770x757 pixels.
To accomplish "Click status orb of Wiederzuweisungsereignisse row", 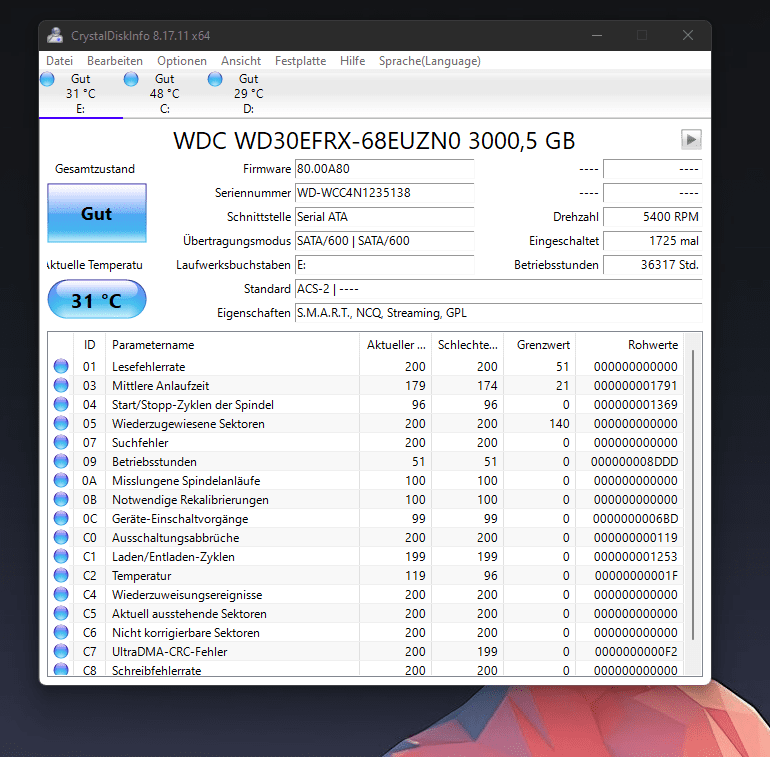I will coord(61,595).
